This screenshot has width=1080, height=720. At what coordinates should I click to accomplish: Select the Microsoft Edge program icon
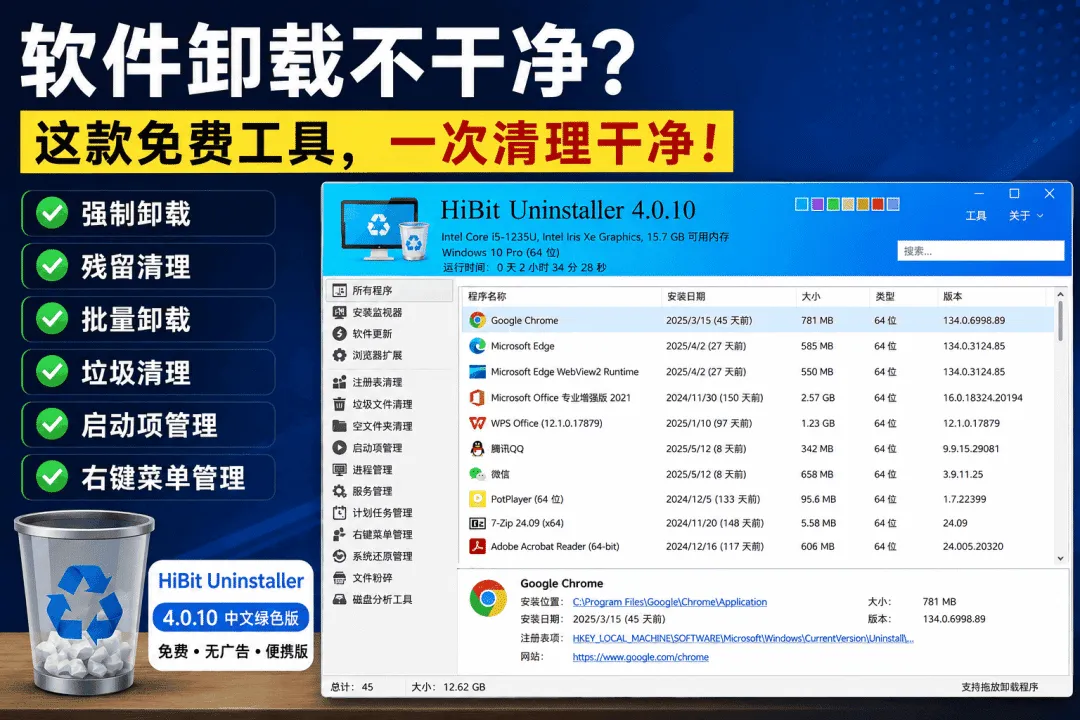click(477, 346)
